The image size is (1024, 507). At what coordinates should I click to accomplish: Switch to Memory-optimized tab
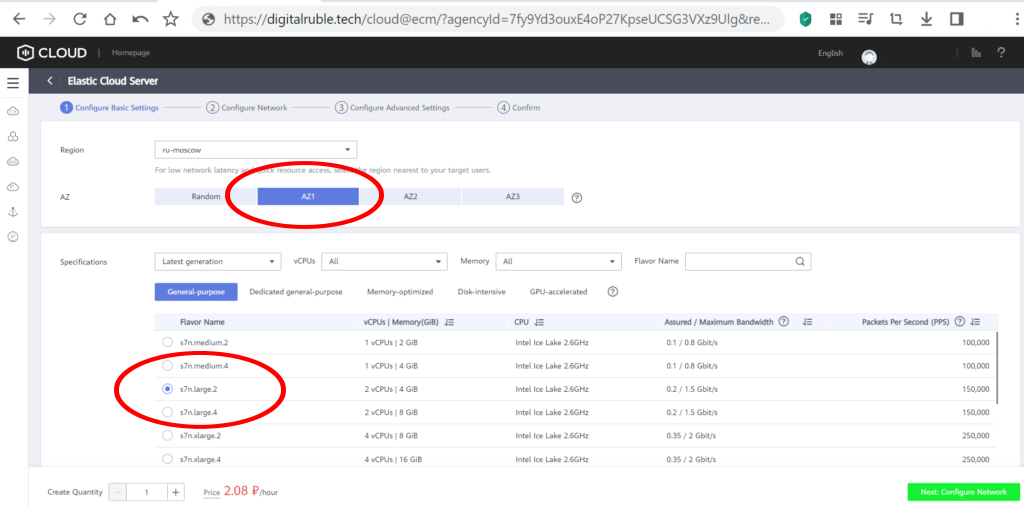point(400,292)
